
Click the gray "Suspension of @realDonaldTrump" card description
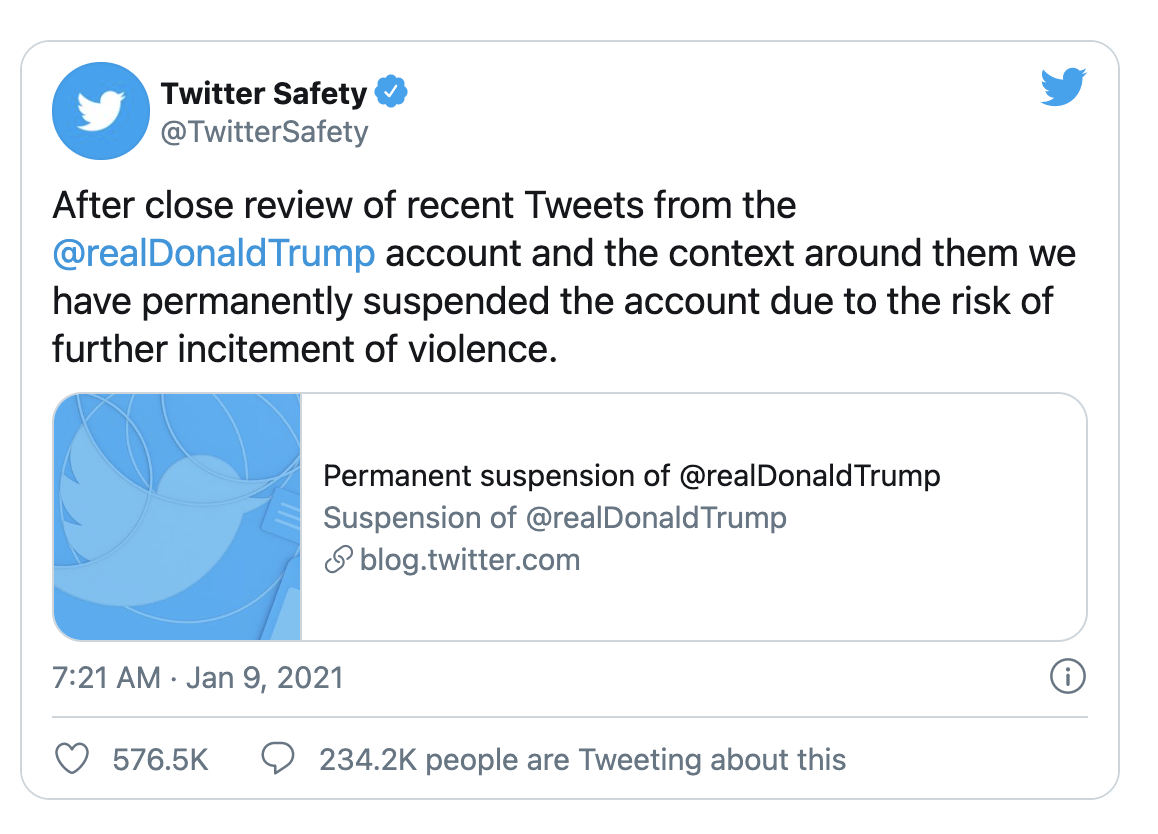[555, 518]
